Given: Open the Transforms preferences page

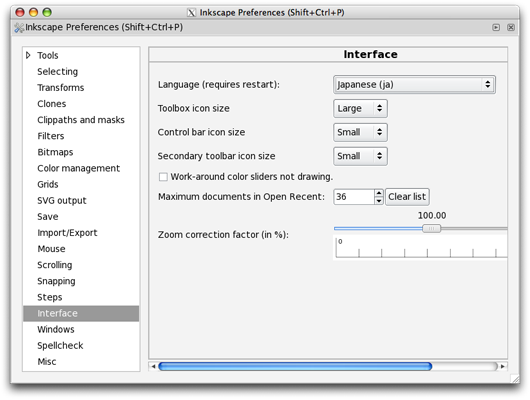Looking at the screenshot, I should pos(61,88).
